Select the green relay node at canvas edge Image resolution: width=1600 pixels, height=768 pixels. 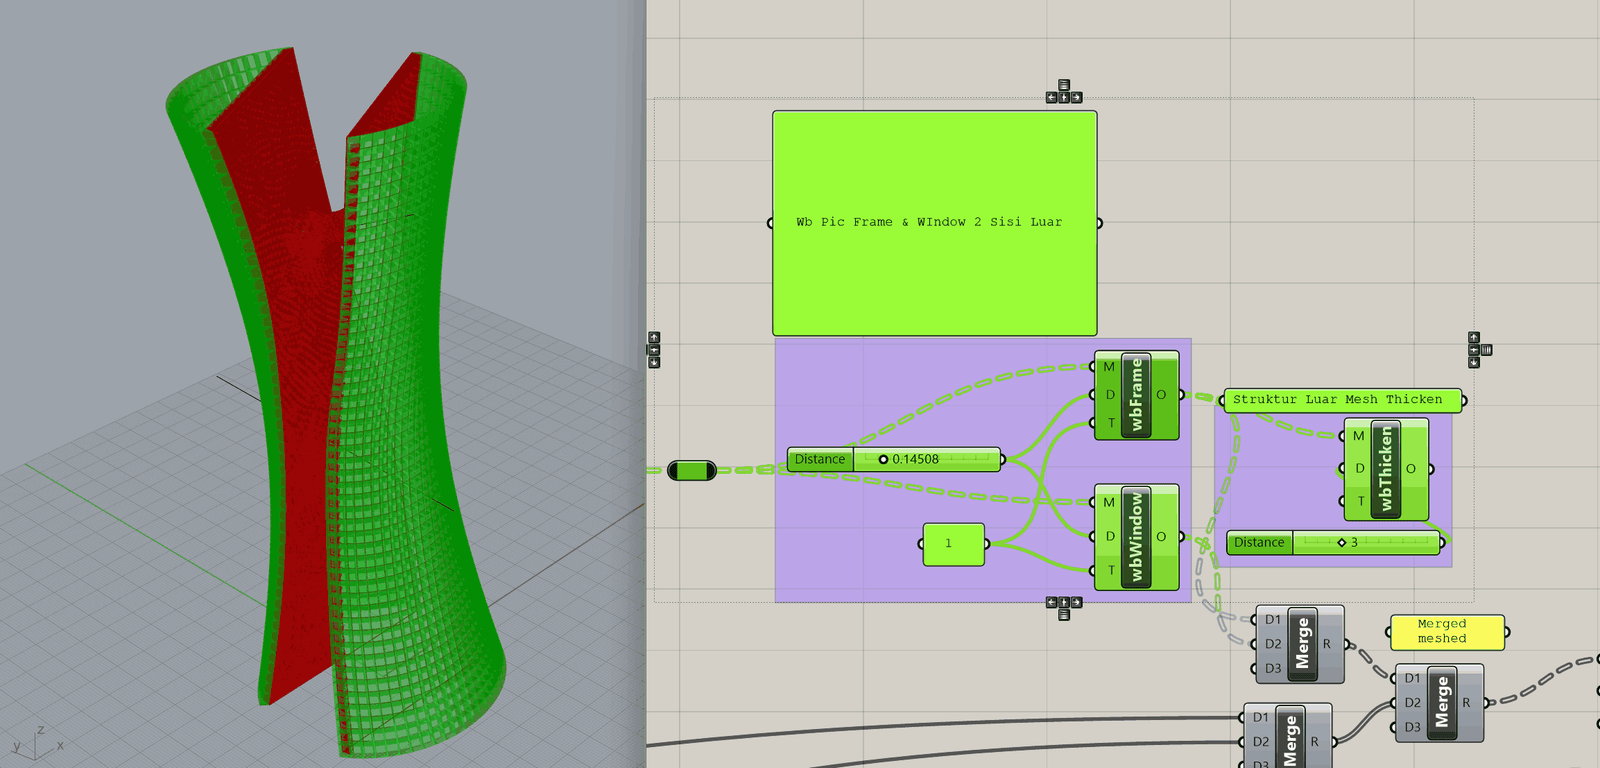[691, 470]
